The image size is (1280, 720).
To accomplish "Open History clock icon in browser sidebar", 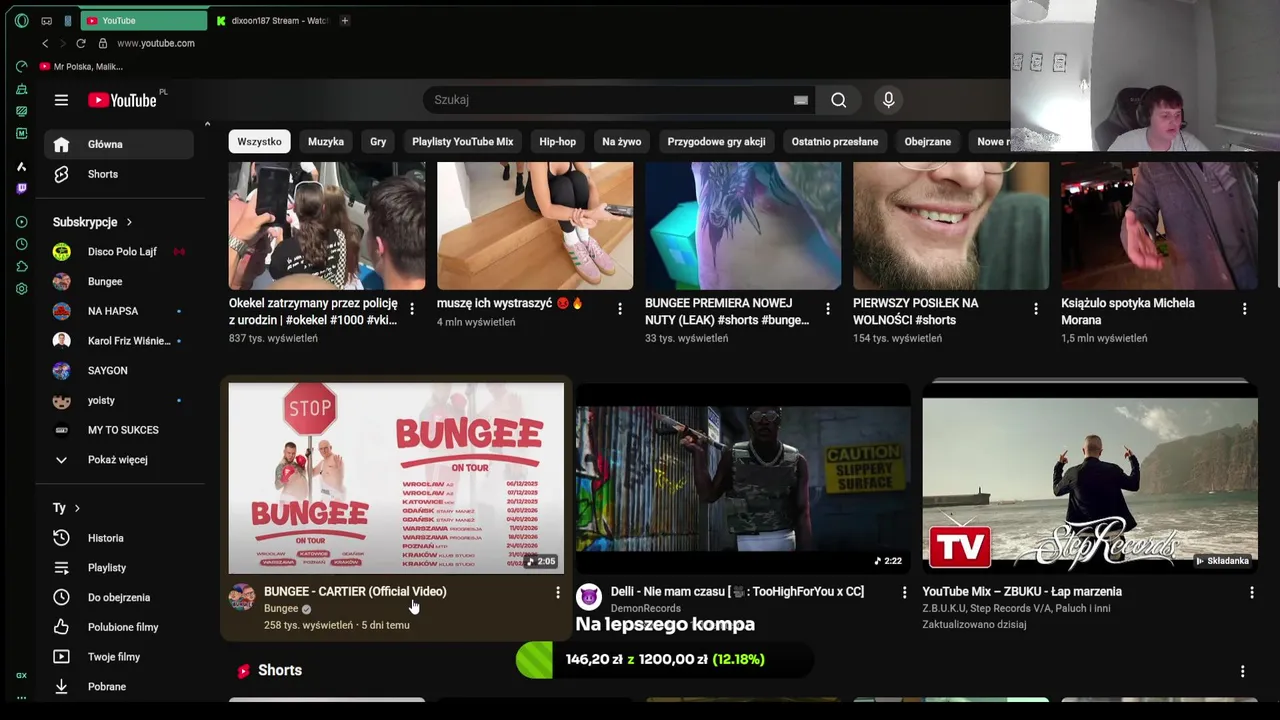I will [x=22, y=244].
